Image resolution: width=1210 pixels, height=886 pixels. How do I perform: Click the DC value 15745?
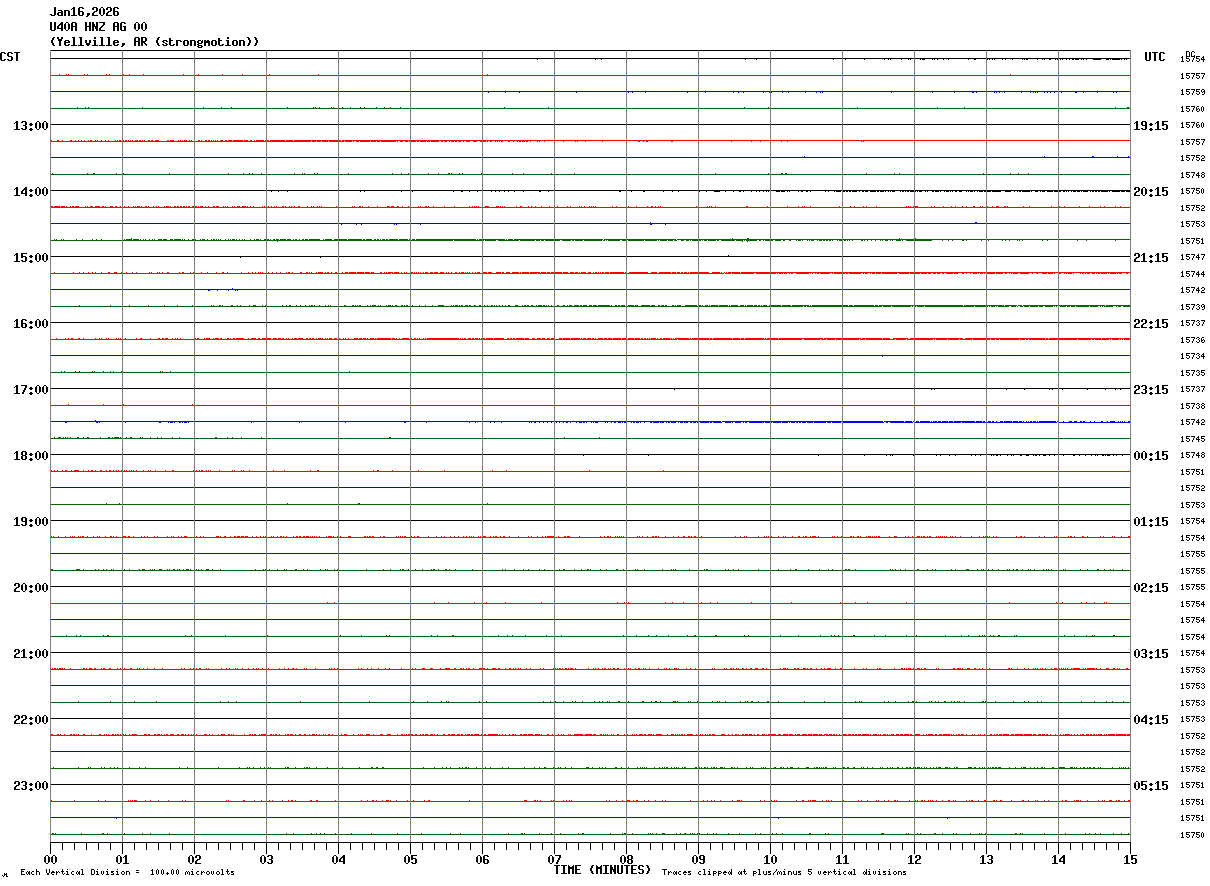[1192, 439]
